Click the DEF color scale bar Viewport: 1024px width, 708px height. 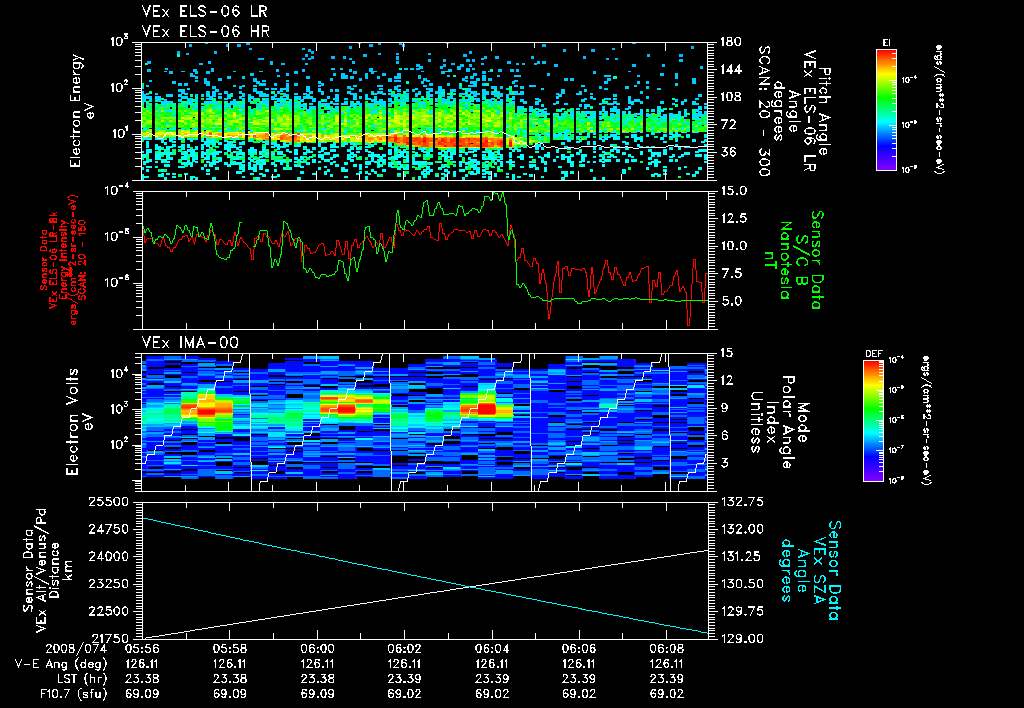[x=874, y=421]
